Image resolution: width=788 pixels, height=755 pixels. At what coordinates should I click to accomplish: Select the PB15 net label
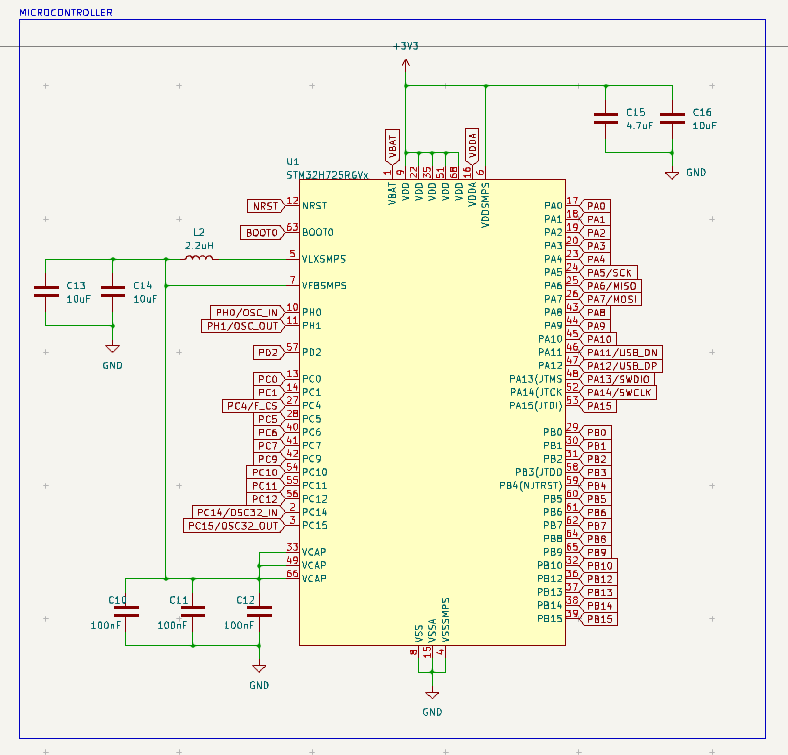pos(599,619)
